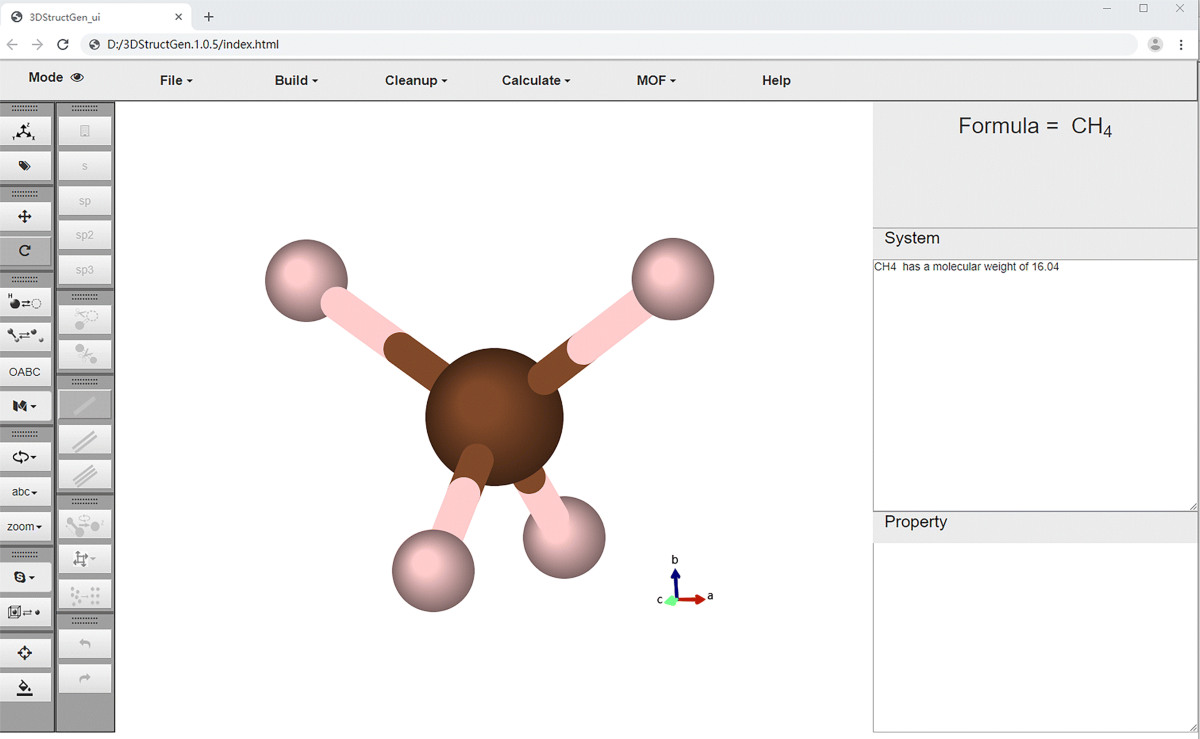Toggle the OABC axis labels button
Screen dimensions: 1200x739
(x=25, y=372)
